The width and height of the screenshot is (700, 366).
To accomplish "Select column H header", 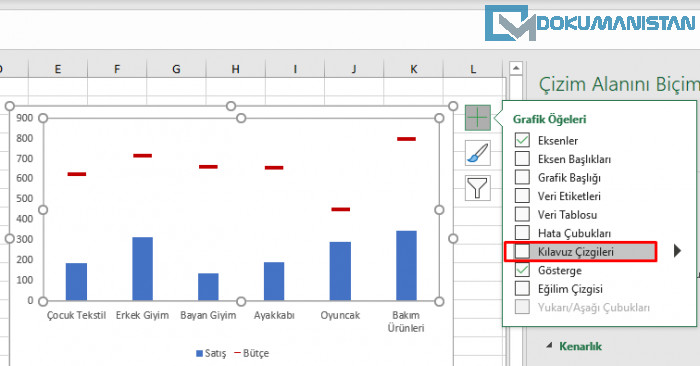I will tap(235, 69).
